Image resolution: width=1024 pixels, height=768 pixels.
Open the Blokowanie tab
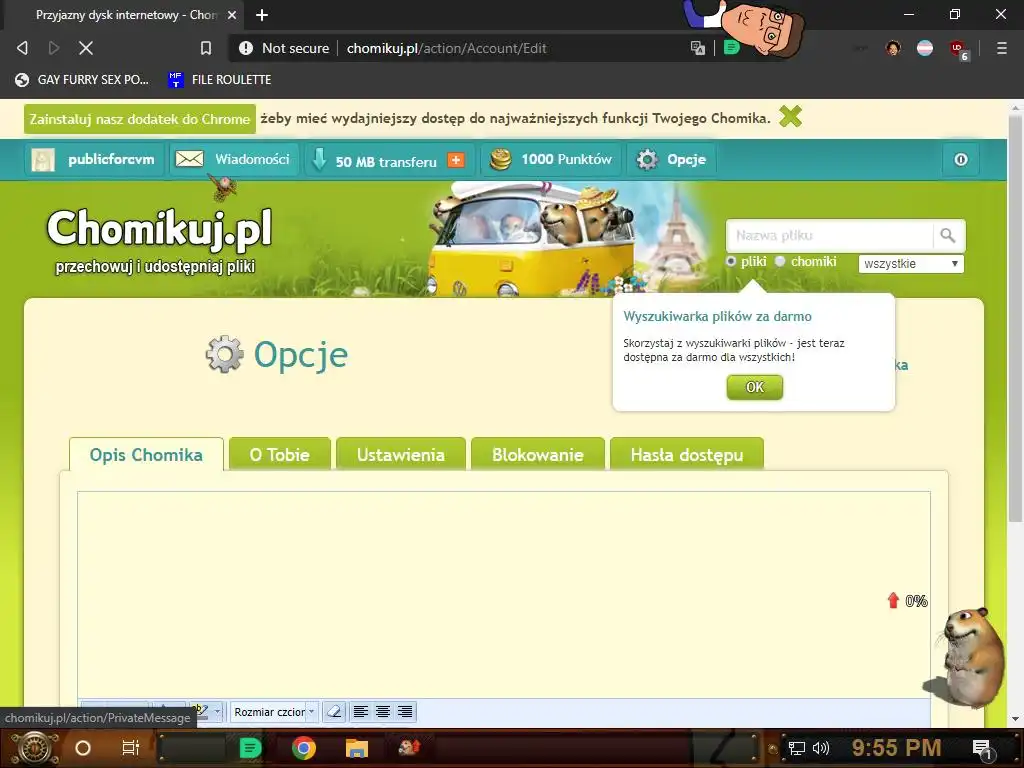pos(537,455)
